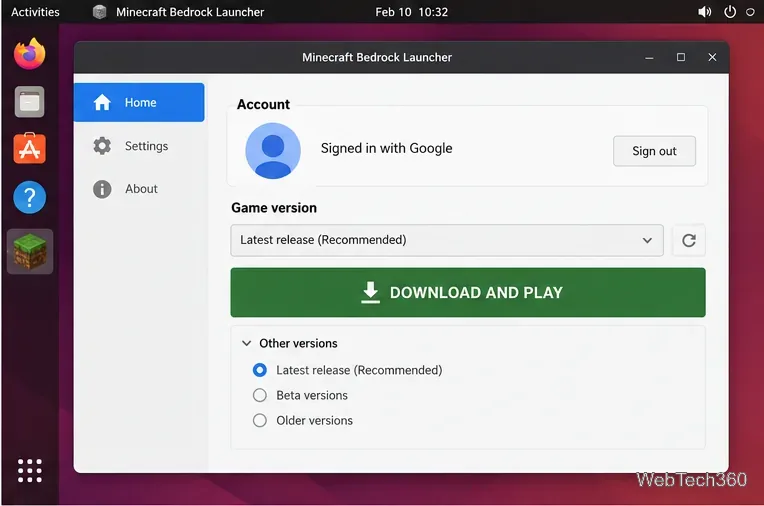The width and height of the screenshot is (764, 506).
Task: Collapse the Other versions section
Action: [247, 343]
